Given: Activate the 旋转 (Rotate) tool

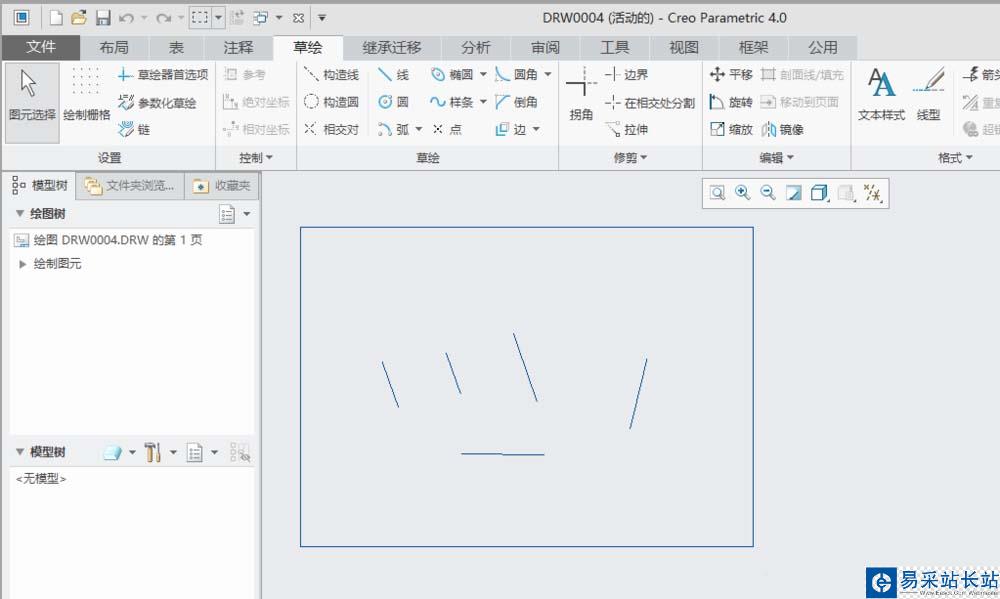Looking at the screenshot, I should [730, 102].
